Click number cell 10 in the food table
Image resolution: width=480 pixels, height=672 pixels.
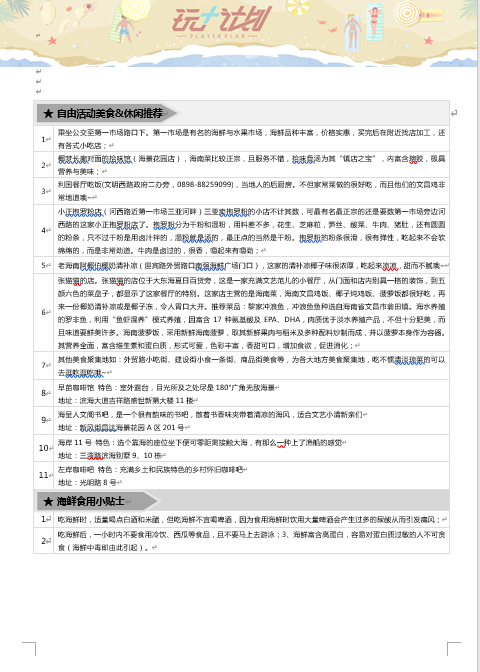[44, 448]
